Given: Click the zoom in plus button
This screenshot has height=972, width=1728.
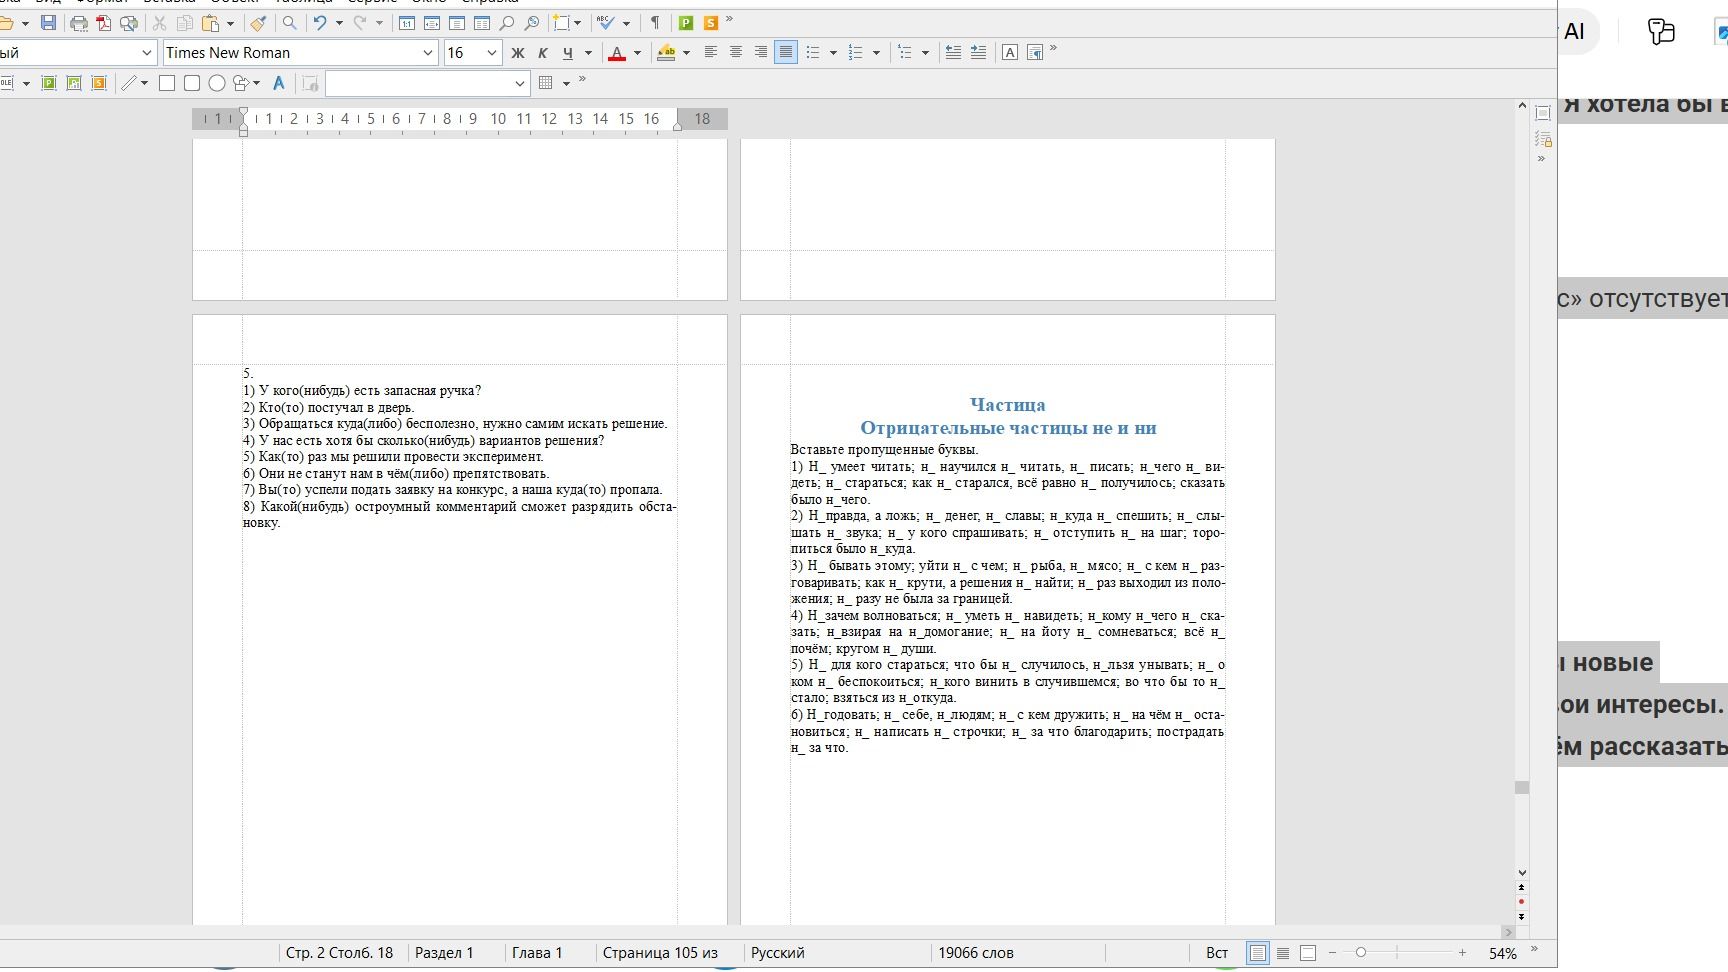Looking at the screenshot, I should [1462, 953].
